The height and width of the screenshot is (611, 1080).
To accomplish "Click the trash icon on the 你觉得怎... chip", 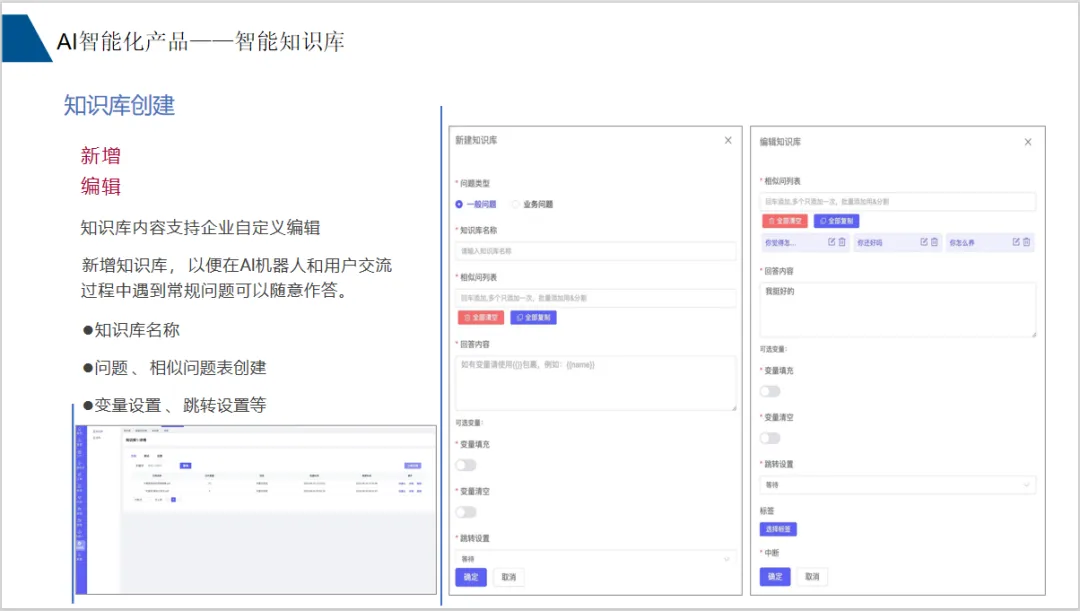I will (842, 242).
